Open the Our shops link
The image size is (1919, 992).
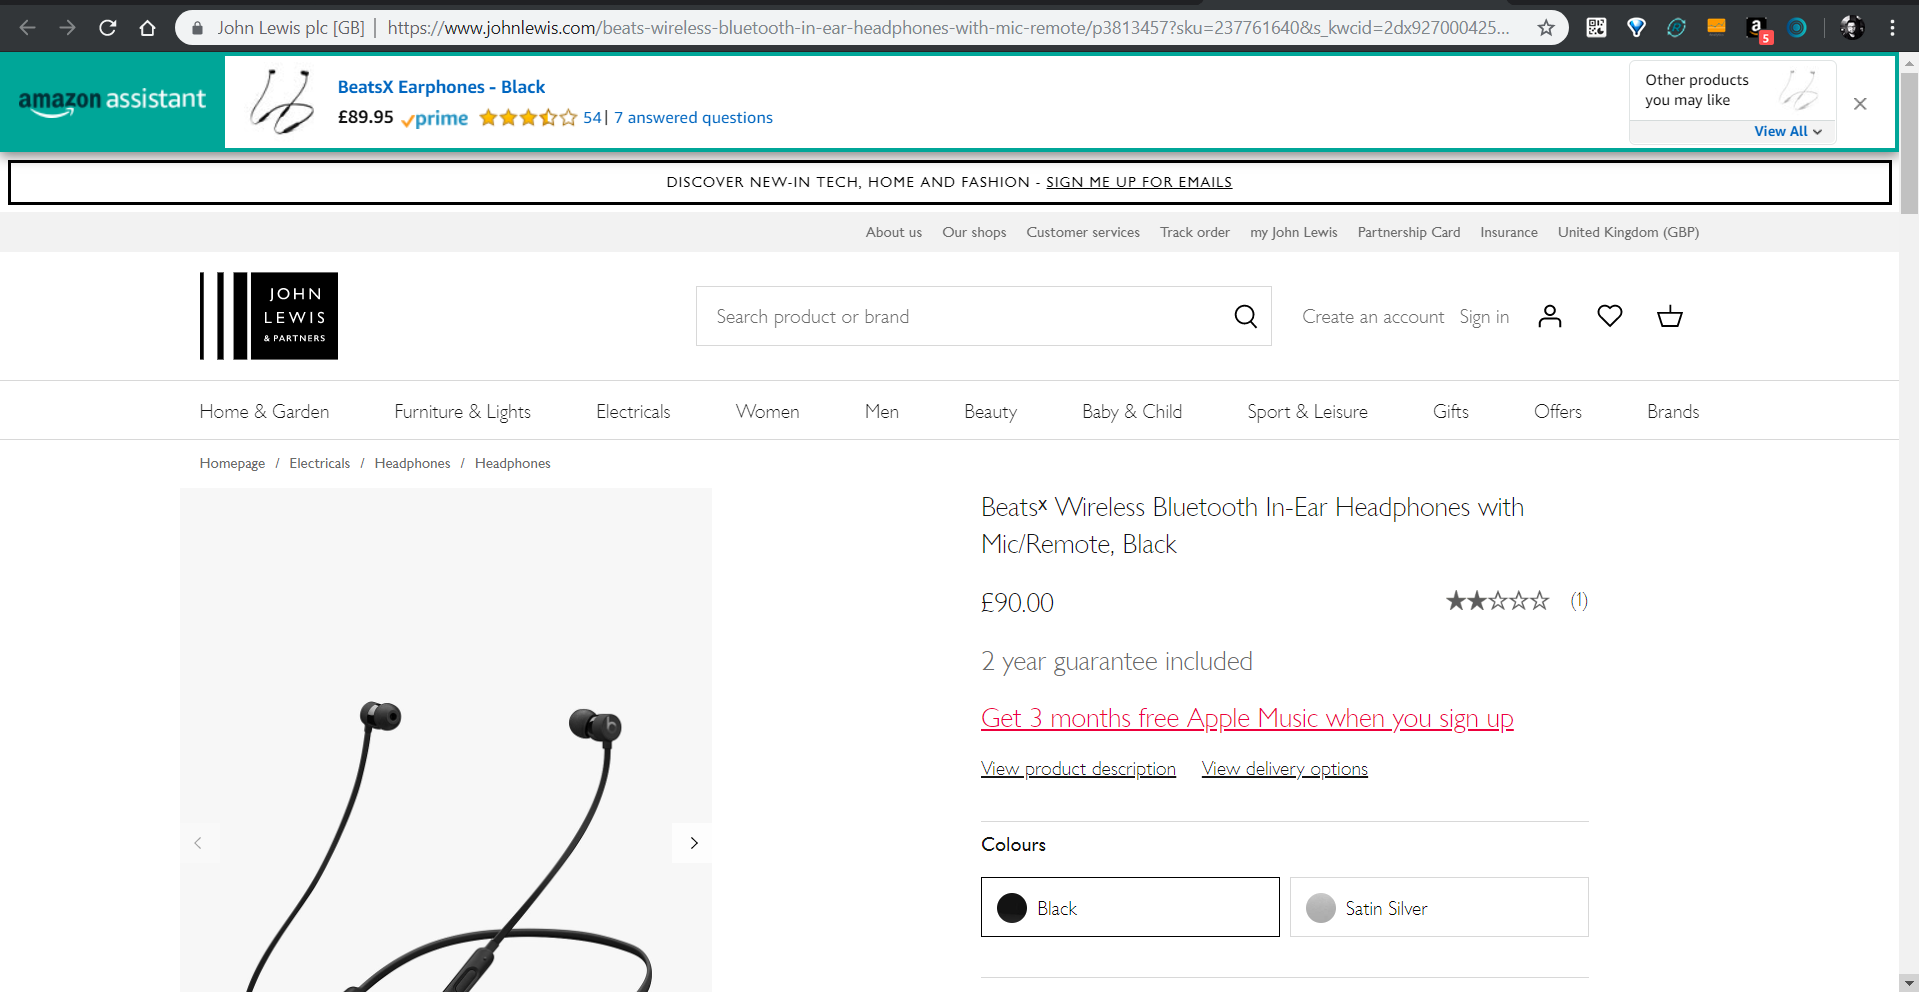point(974,232)
